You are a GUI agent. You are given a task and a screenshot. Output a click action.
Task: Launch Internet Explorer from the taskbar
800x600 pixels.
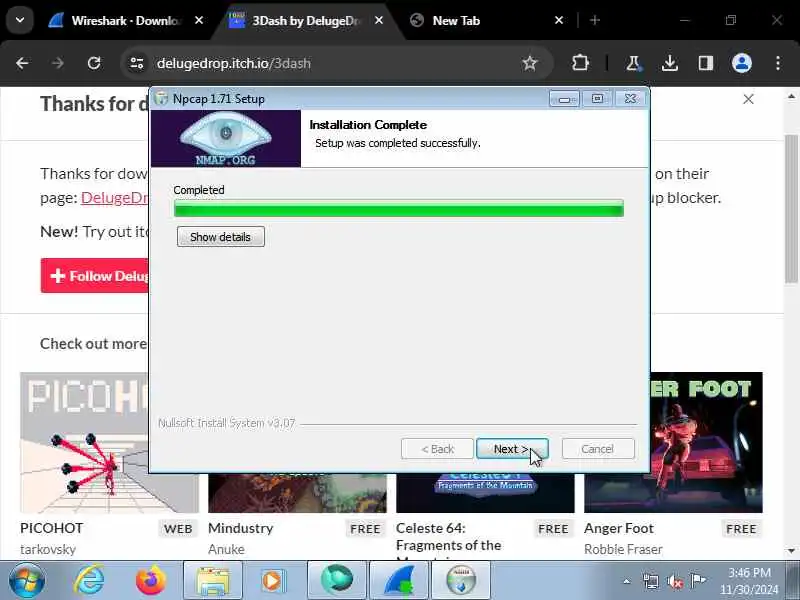(89, 580)
